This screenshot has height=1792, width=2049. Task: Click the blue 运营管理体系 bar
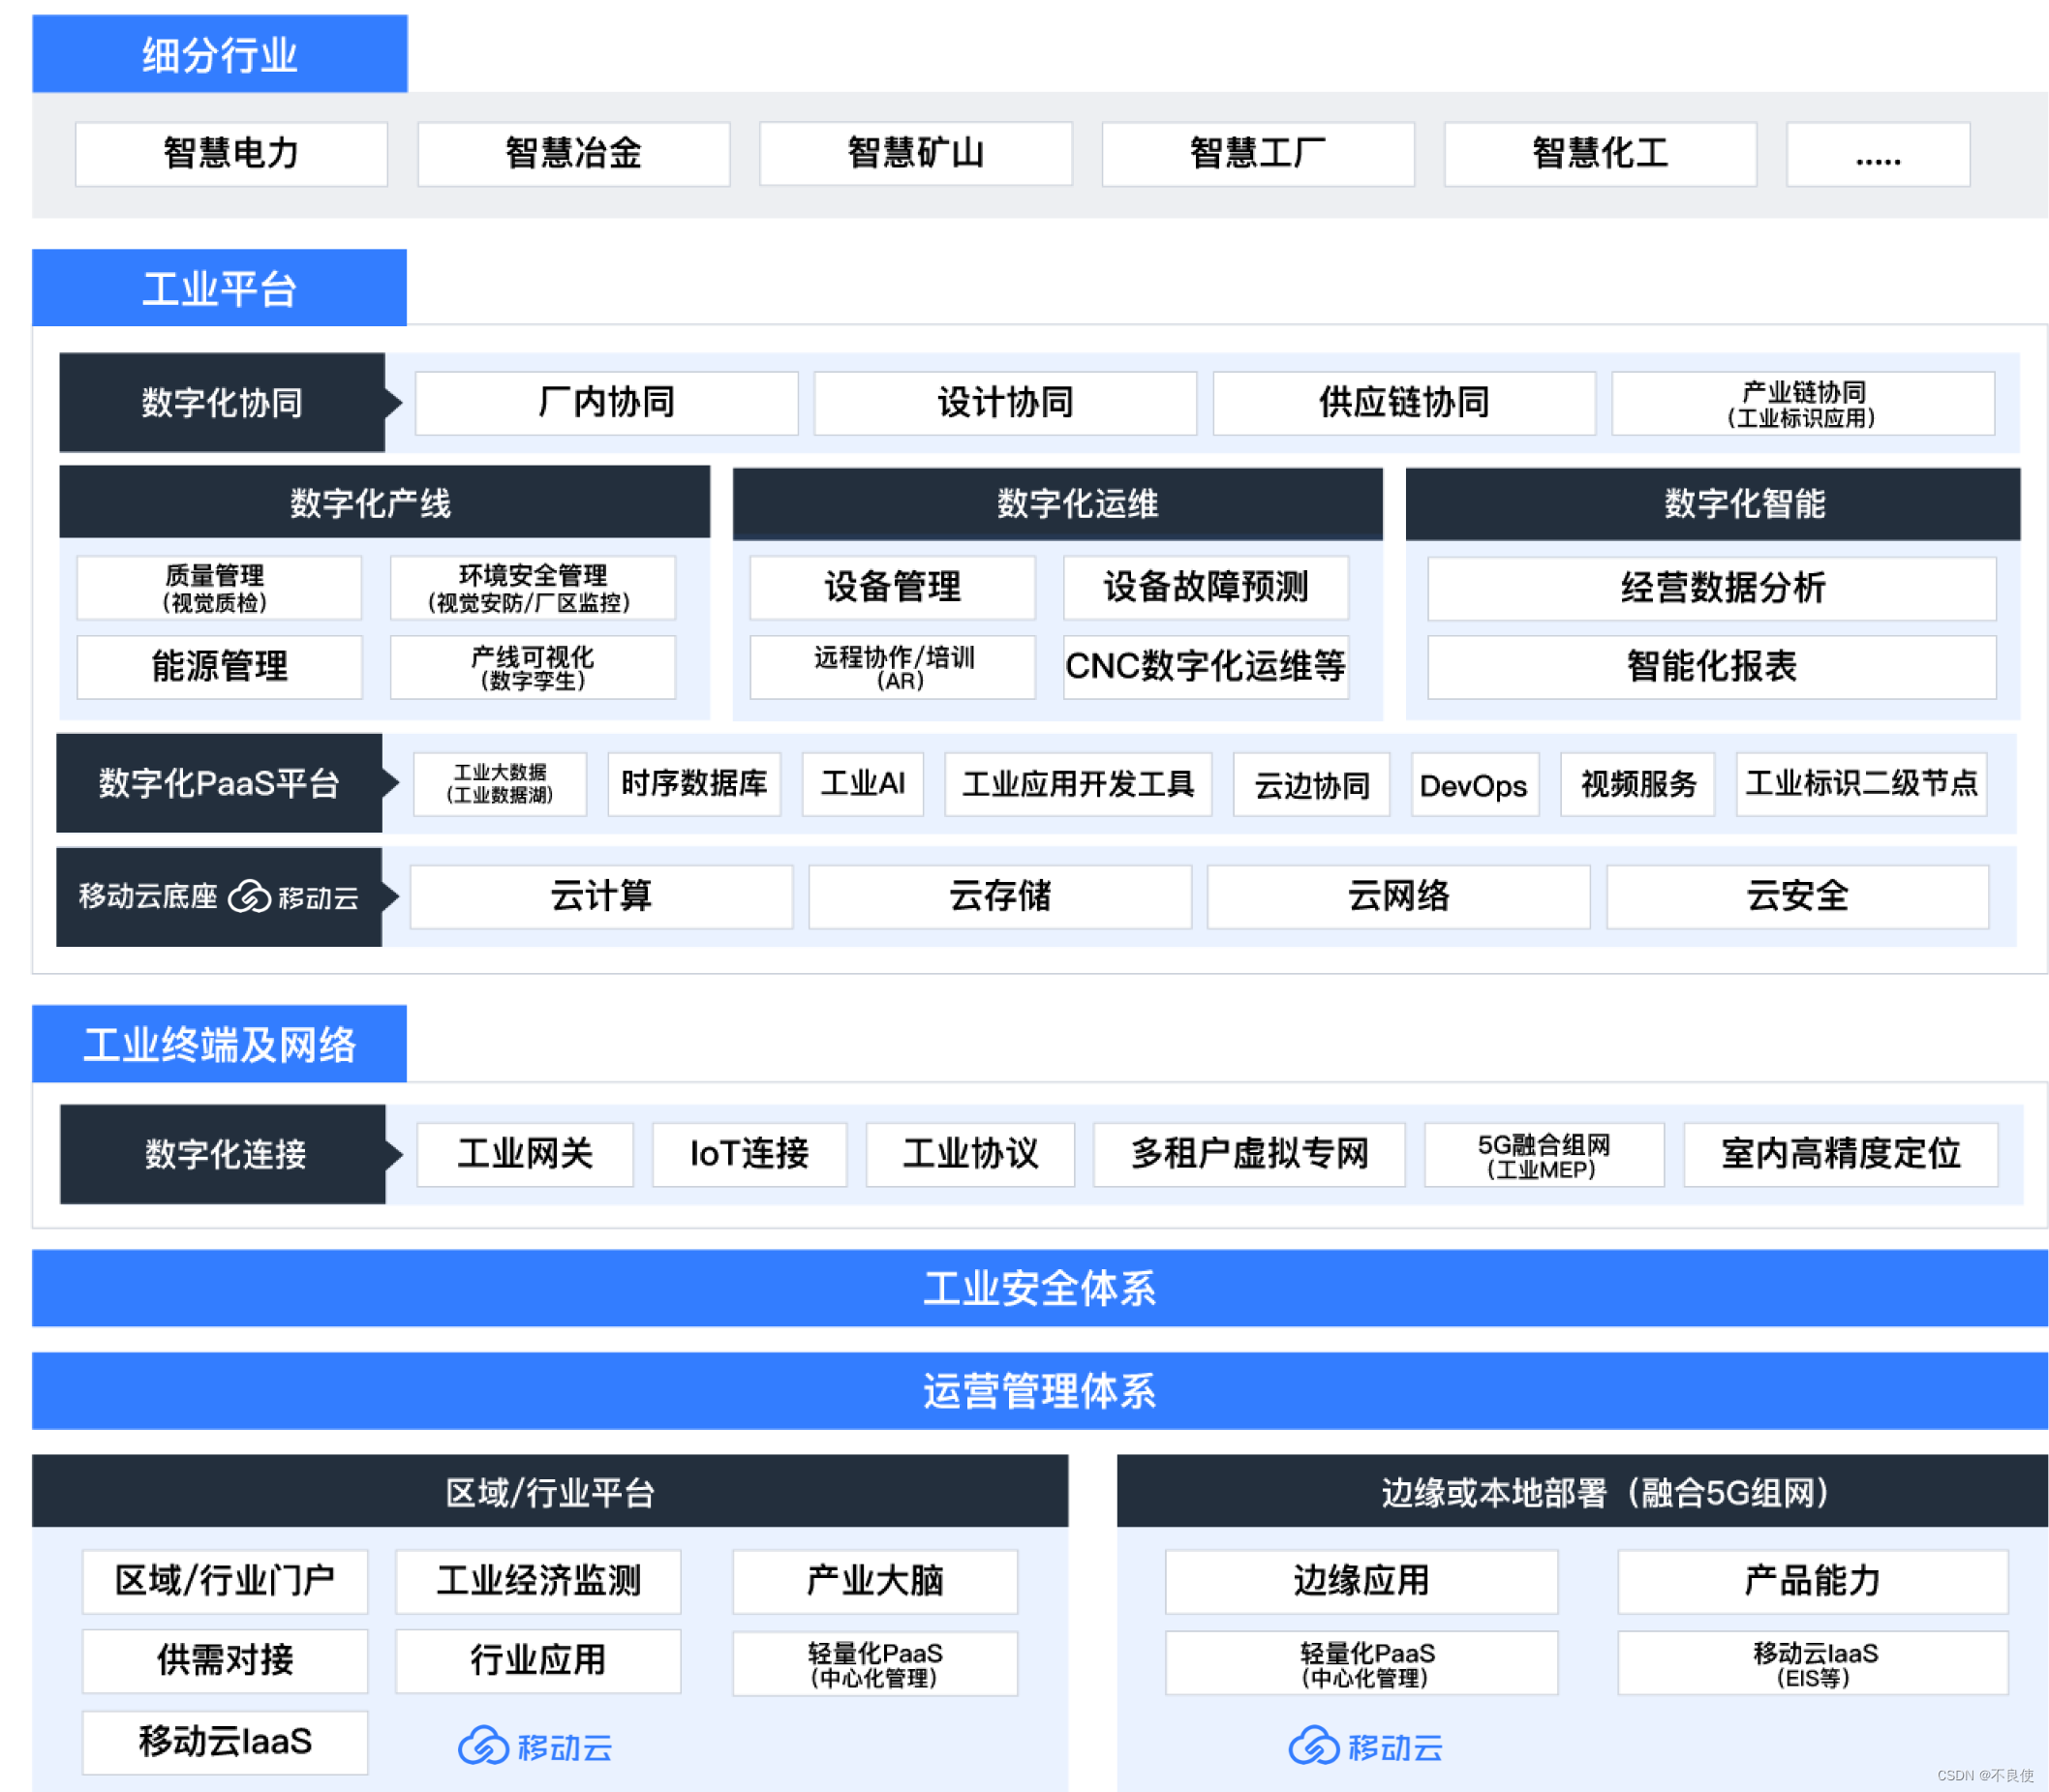coord(1038,1390)
